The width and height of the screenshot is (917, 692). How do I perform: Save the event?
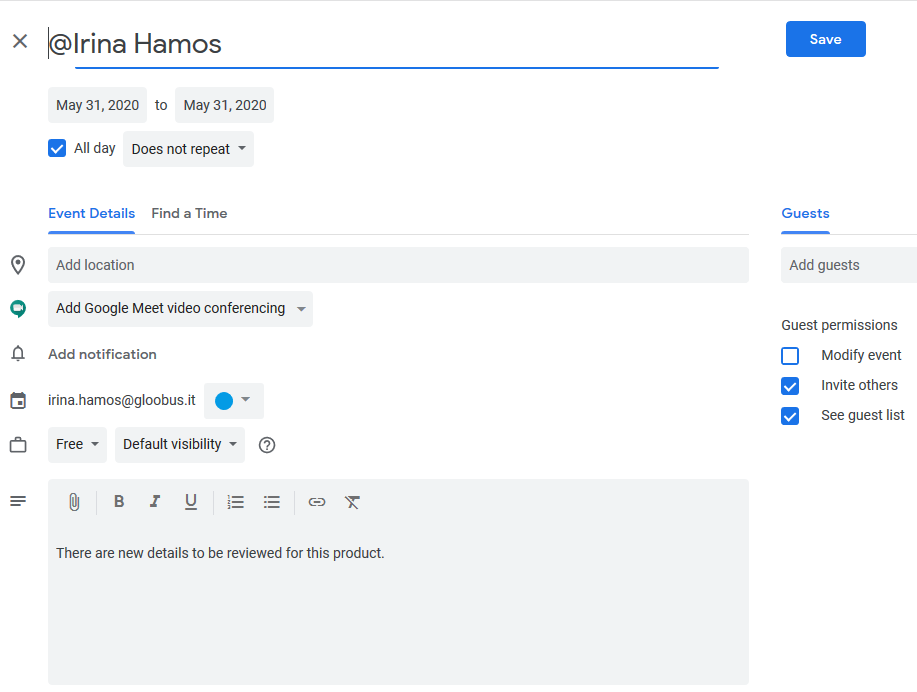825,39
